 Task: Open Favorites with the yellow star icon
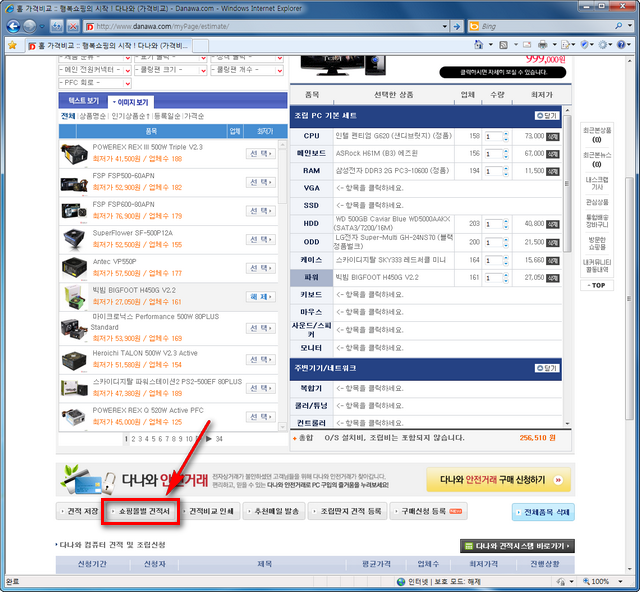click(x=12, y=45)
